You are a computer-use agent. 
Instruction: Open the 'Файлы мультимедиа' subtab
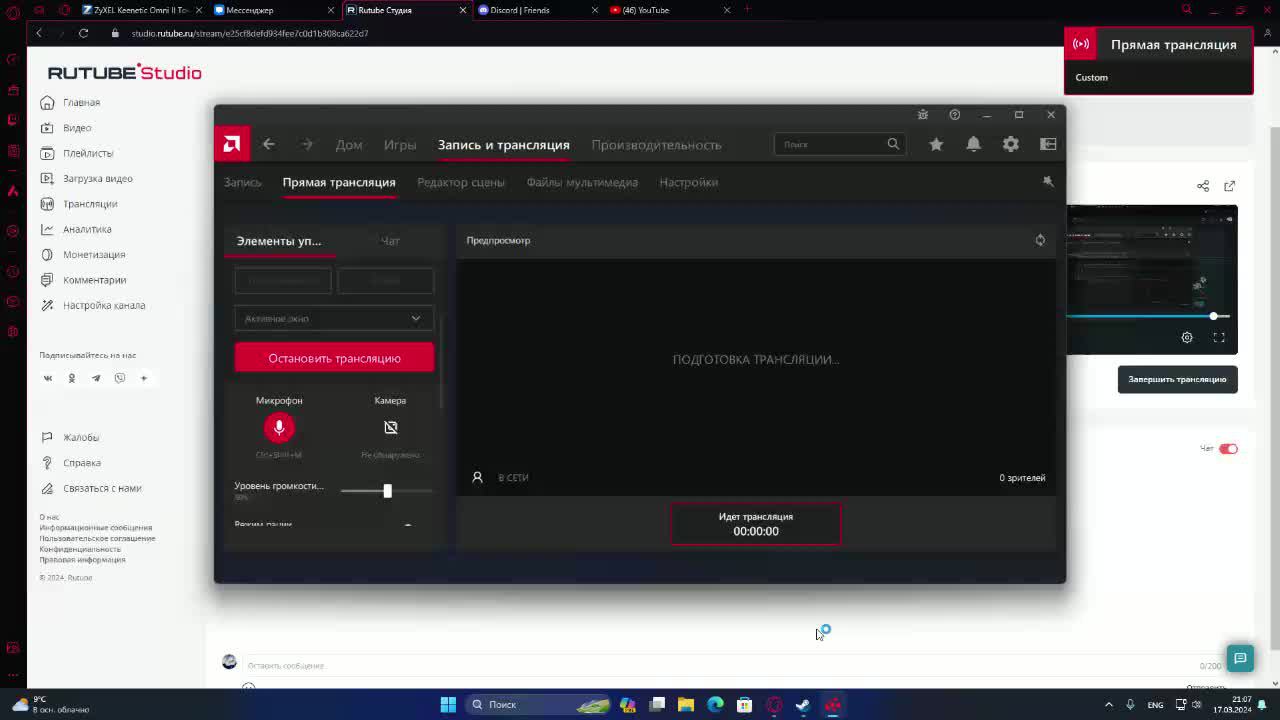(x=582, y=182)
